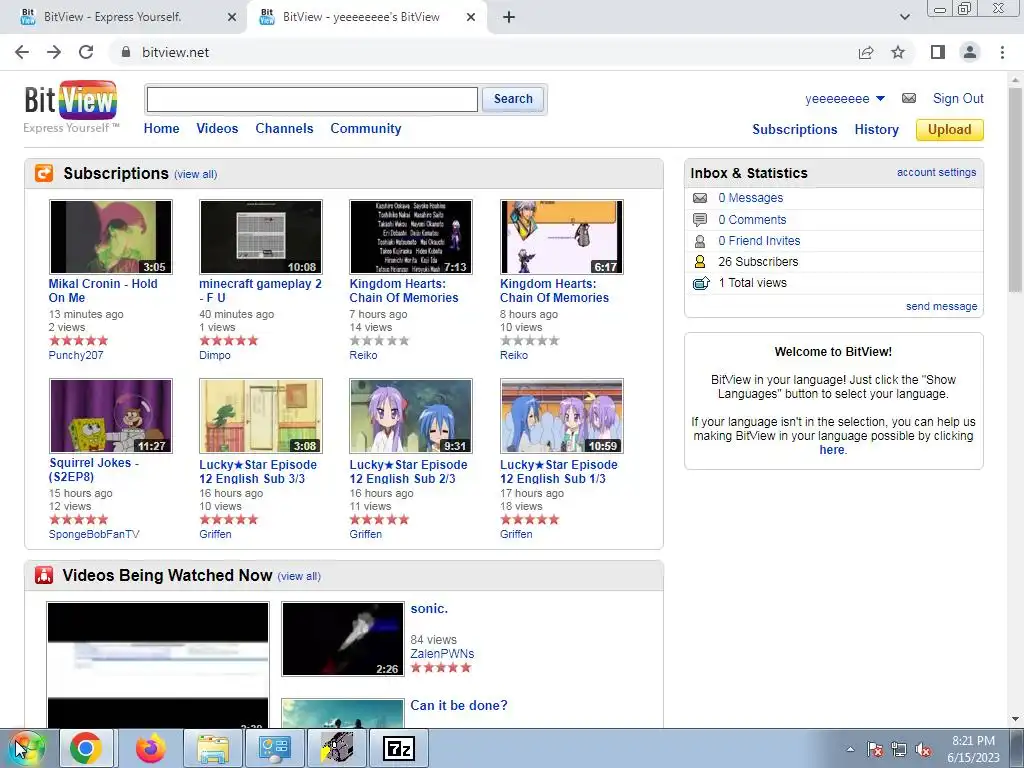Image resolution: width=1024 pixels, height=768 pixels.
Task: Click the Messages envelope icon in Inbox
Action: pyautogui.click(x=700, y=198)
